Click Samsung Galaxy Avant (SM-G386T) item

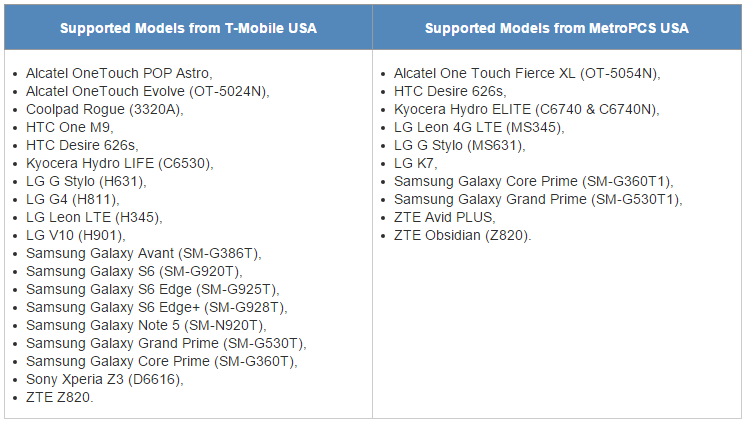tap(144, 254)
